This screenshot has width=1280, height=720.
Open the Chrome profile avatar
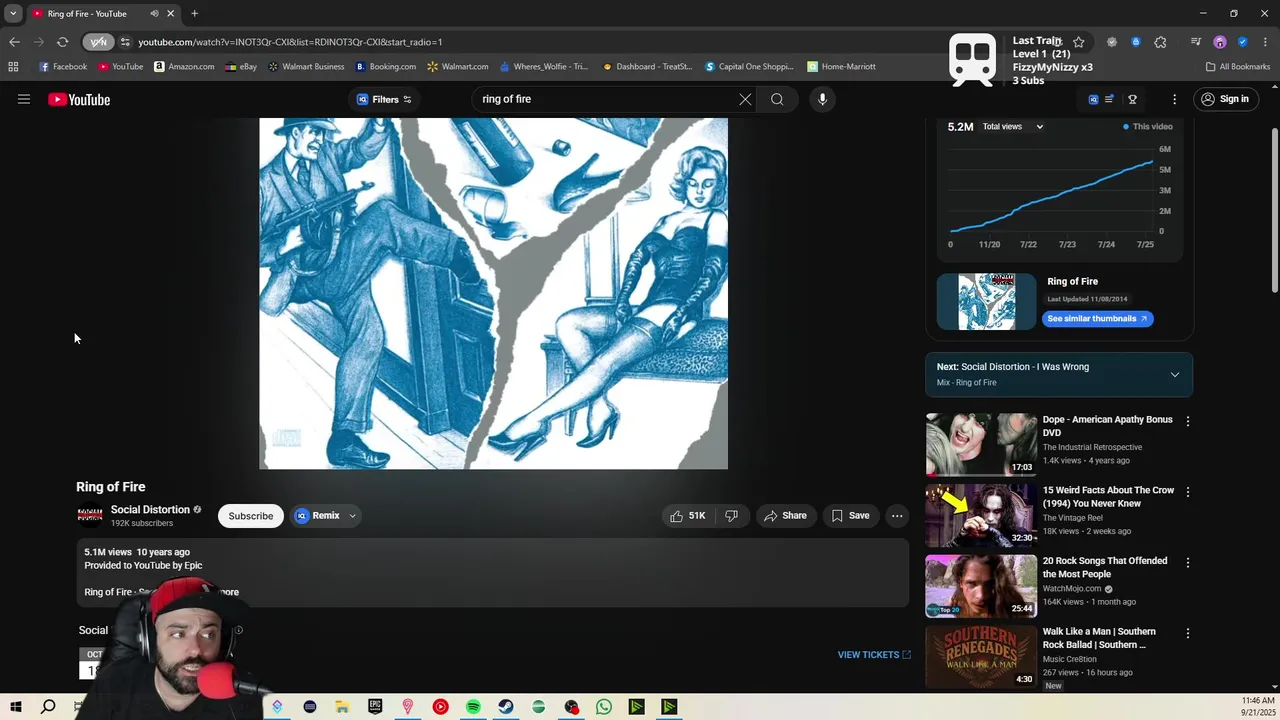pyautogui.click(x=1219, y=42)
